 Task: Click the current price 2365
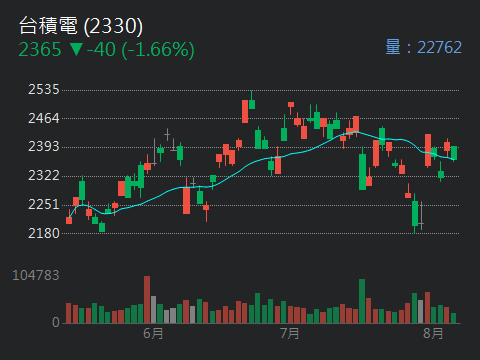coord(40,50)
